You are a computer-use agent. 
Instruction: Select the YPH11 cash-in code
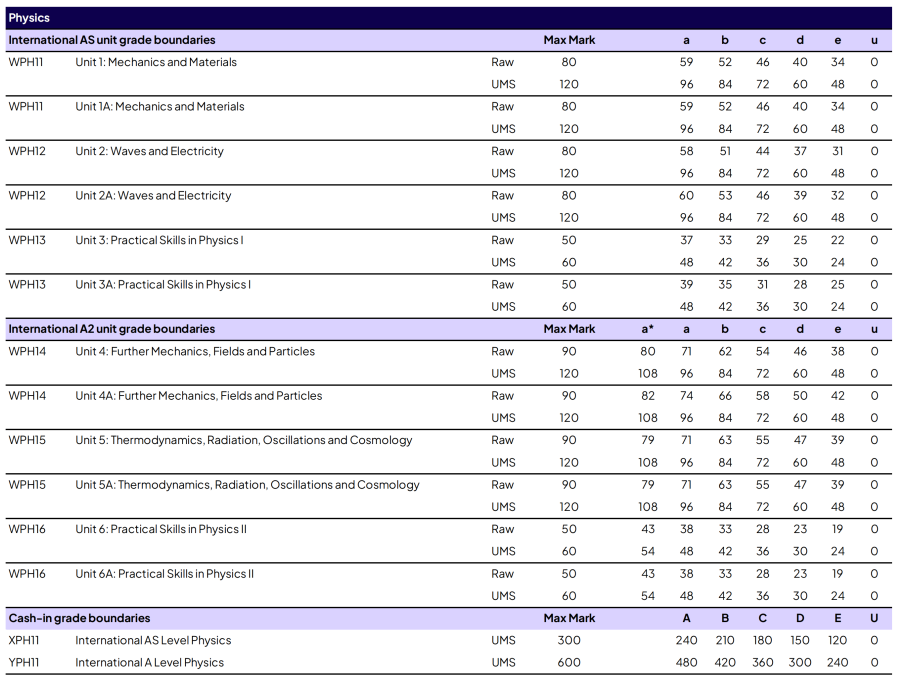tap(25, 663)
